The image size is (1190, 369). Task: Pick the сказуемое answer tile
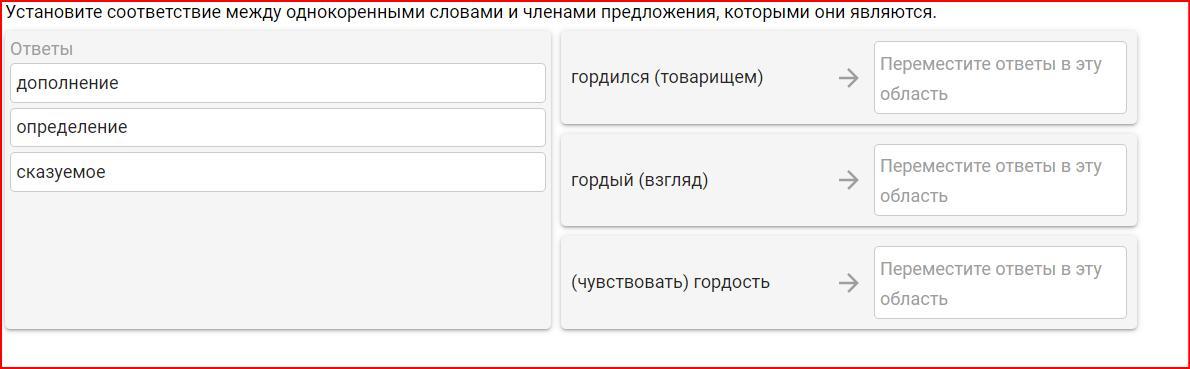(278, 172)
